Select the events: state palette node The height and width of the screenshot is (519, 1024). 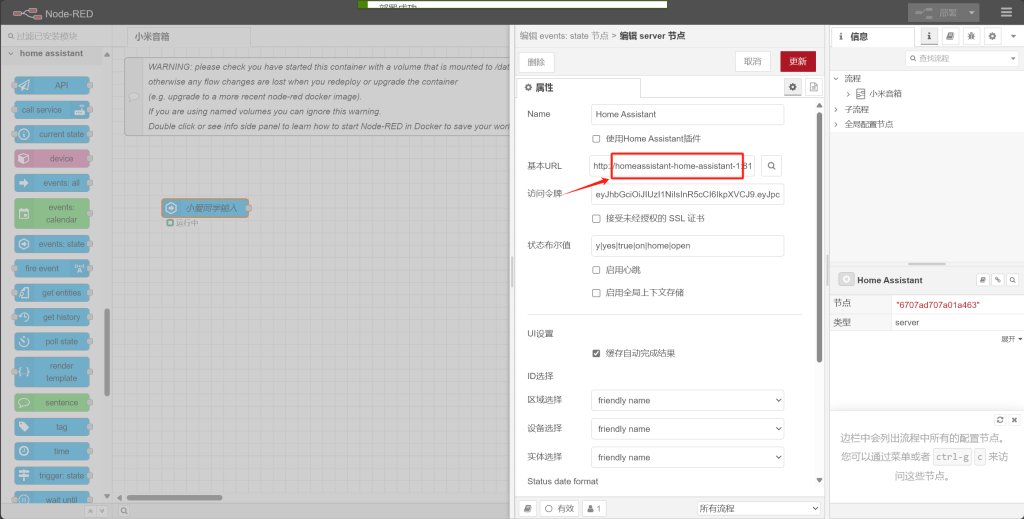pos(52,244)
